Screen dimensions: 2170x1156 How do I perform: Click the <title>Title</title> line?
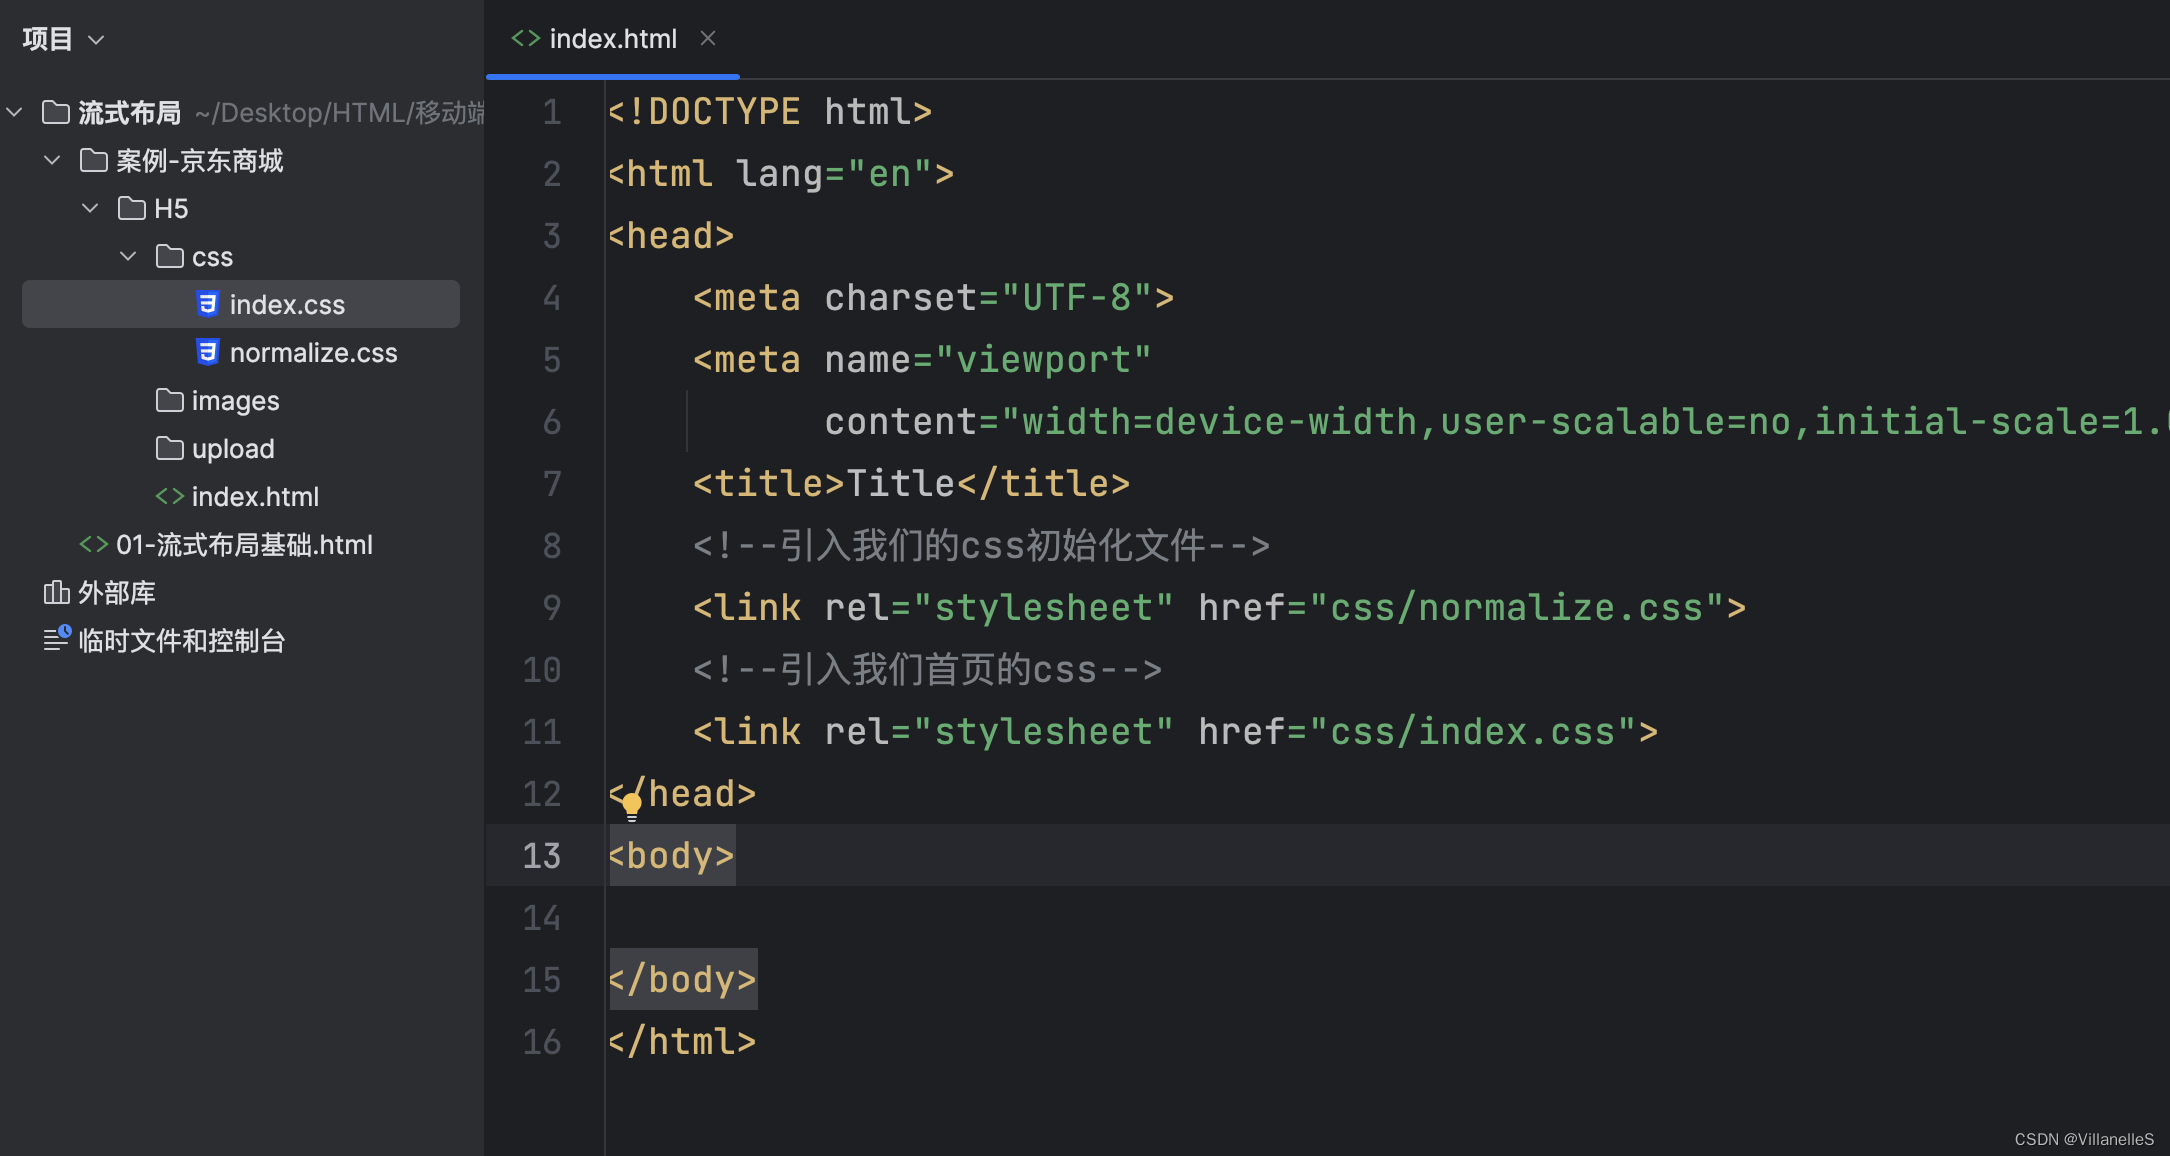tap(911, 483)
